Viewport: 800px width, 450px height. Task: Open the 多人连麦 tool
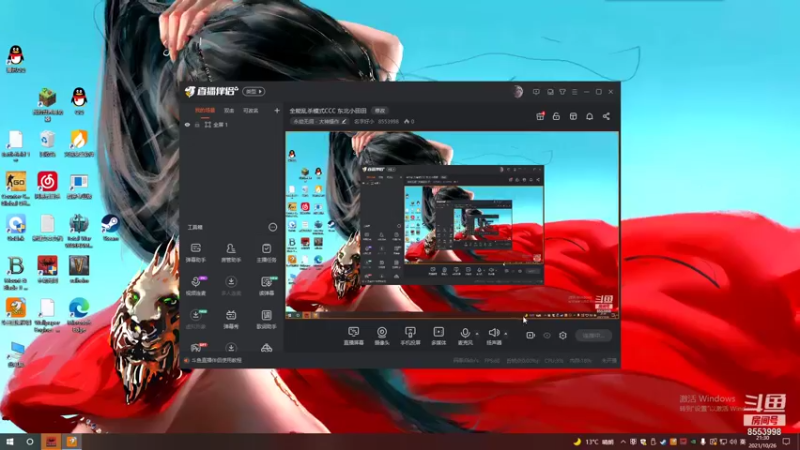pos(231,286)
